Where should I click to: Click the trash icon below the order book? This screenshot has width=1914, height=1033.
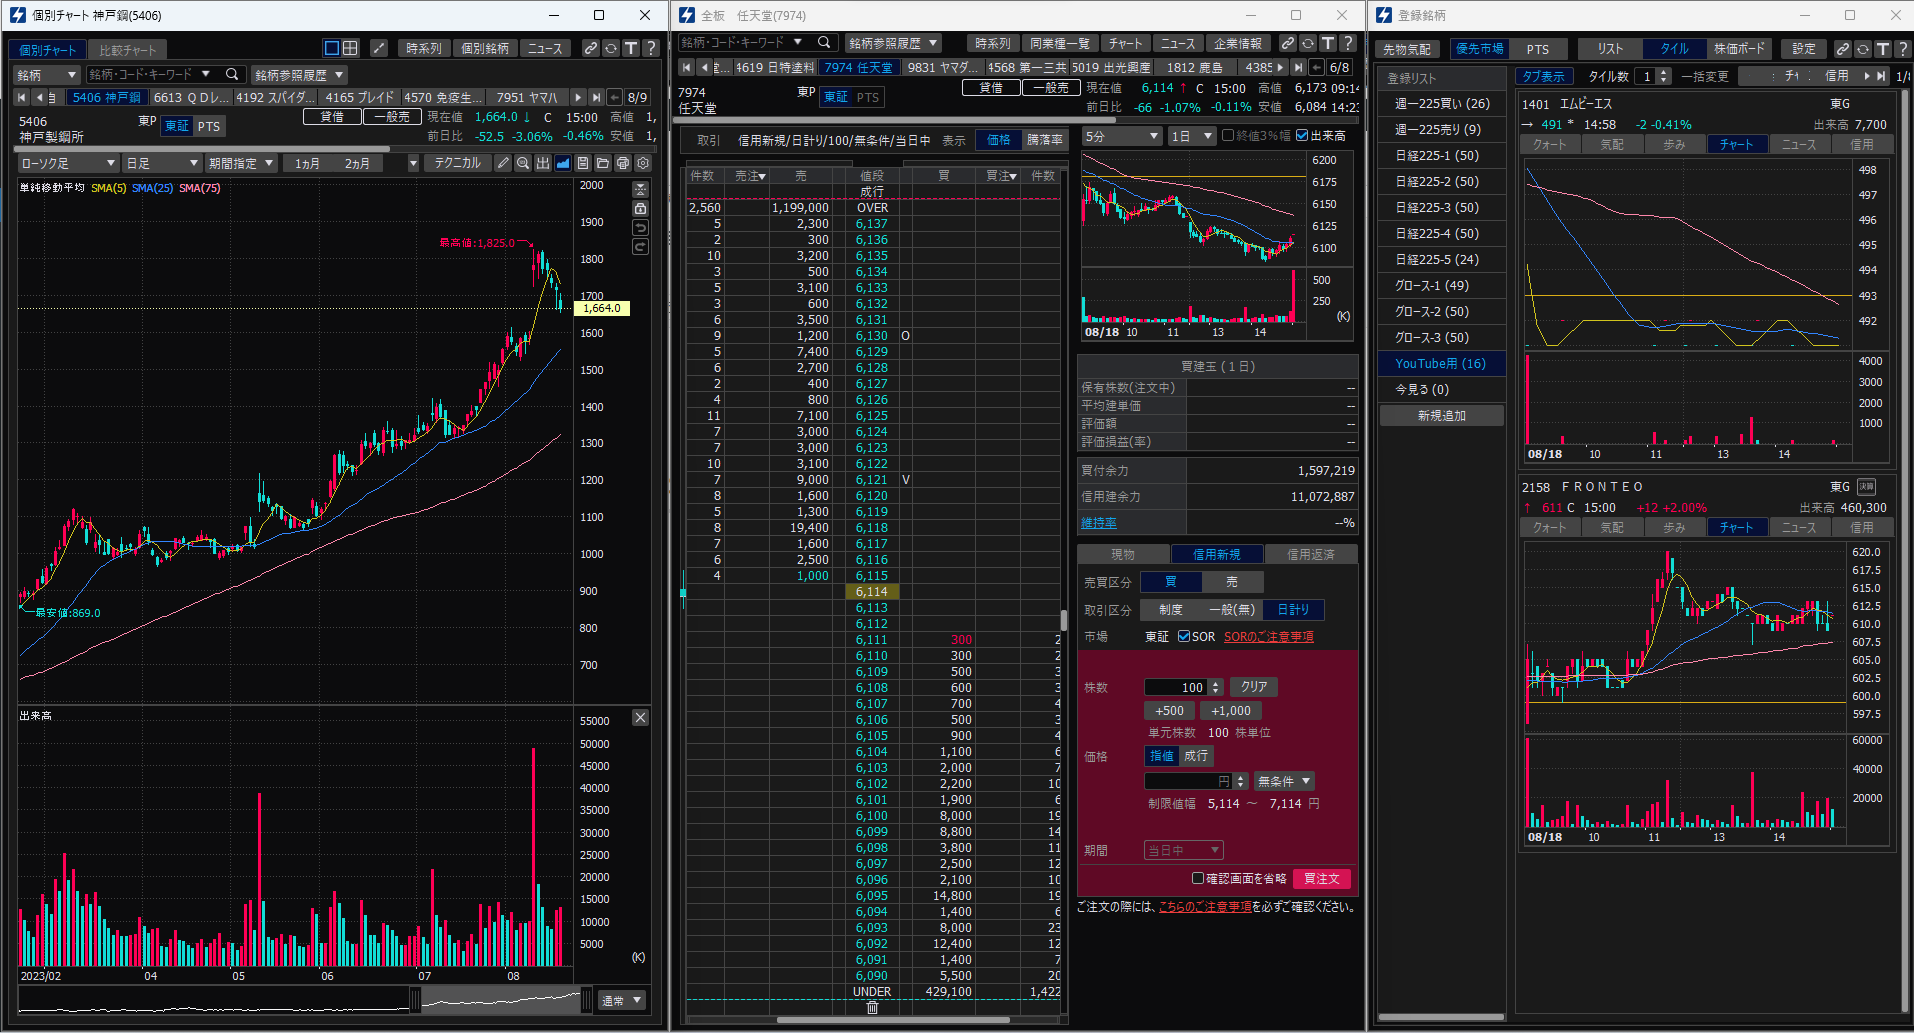pyautogui.click(x=871, y=1008)
